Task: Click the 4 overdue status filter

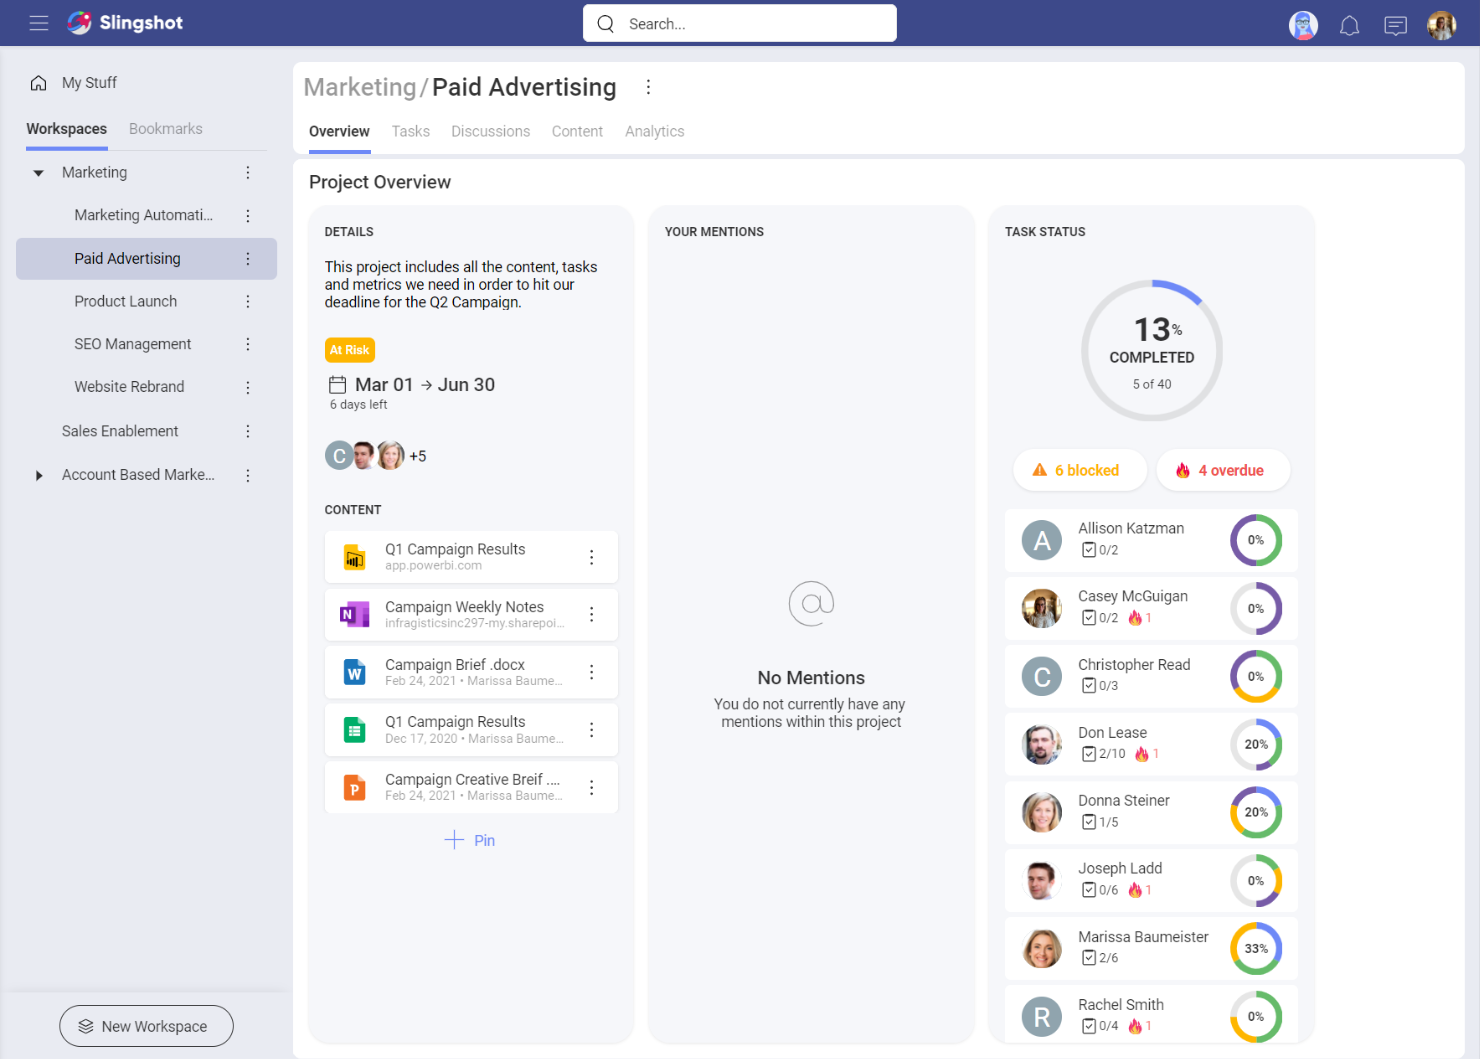Action: point(1222,470)
